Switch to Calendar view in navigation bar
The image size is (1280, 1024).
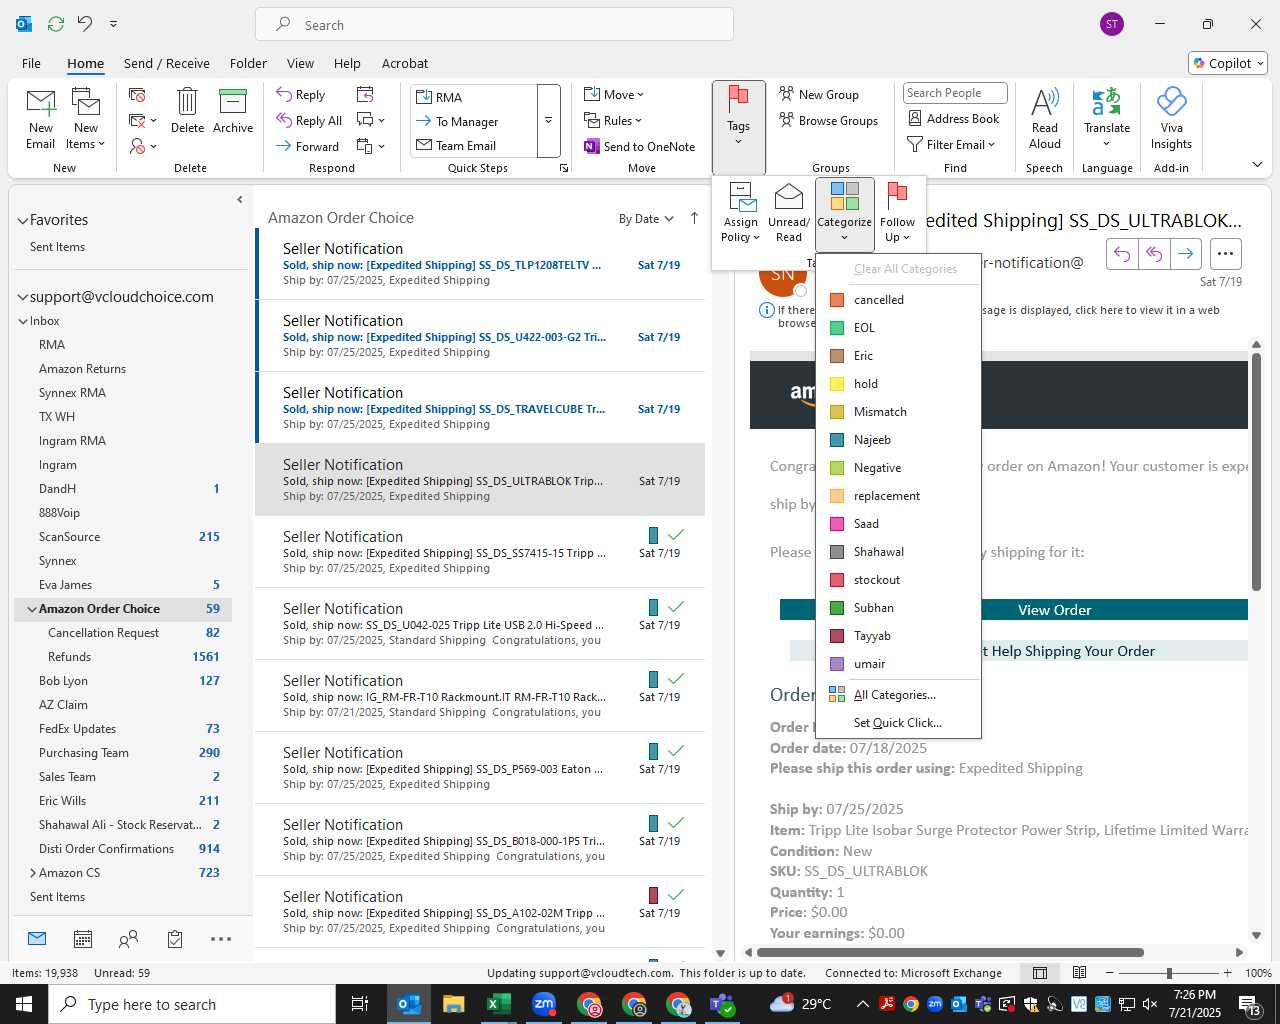pyautogui.click(x=83, y=939)
